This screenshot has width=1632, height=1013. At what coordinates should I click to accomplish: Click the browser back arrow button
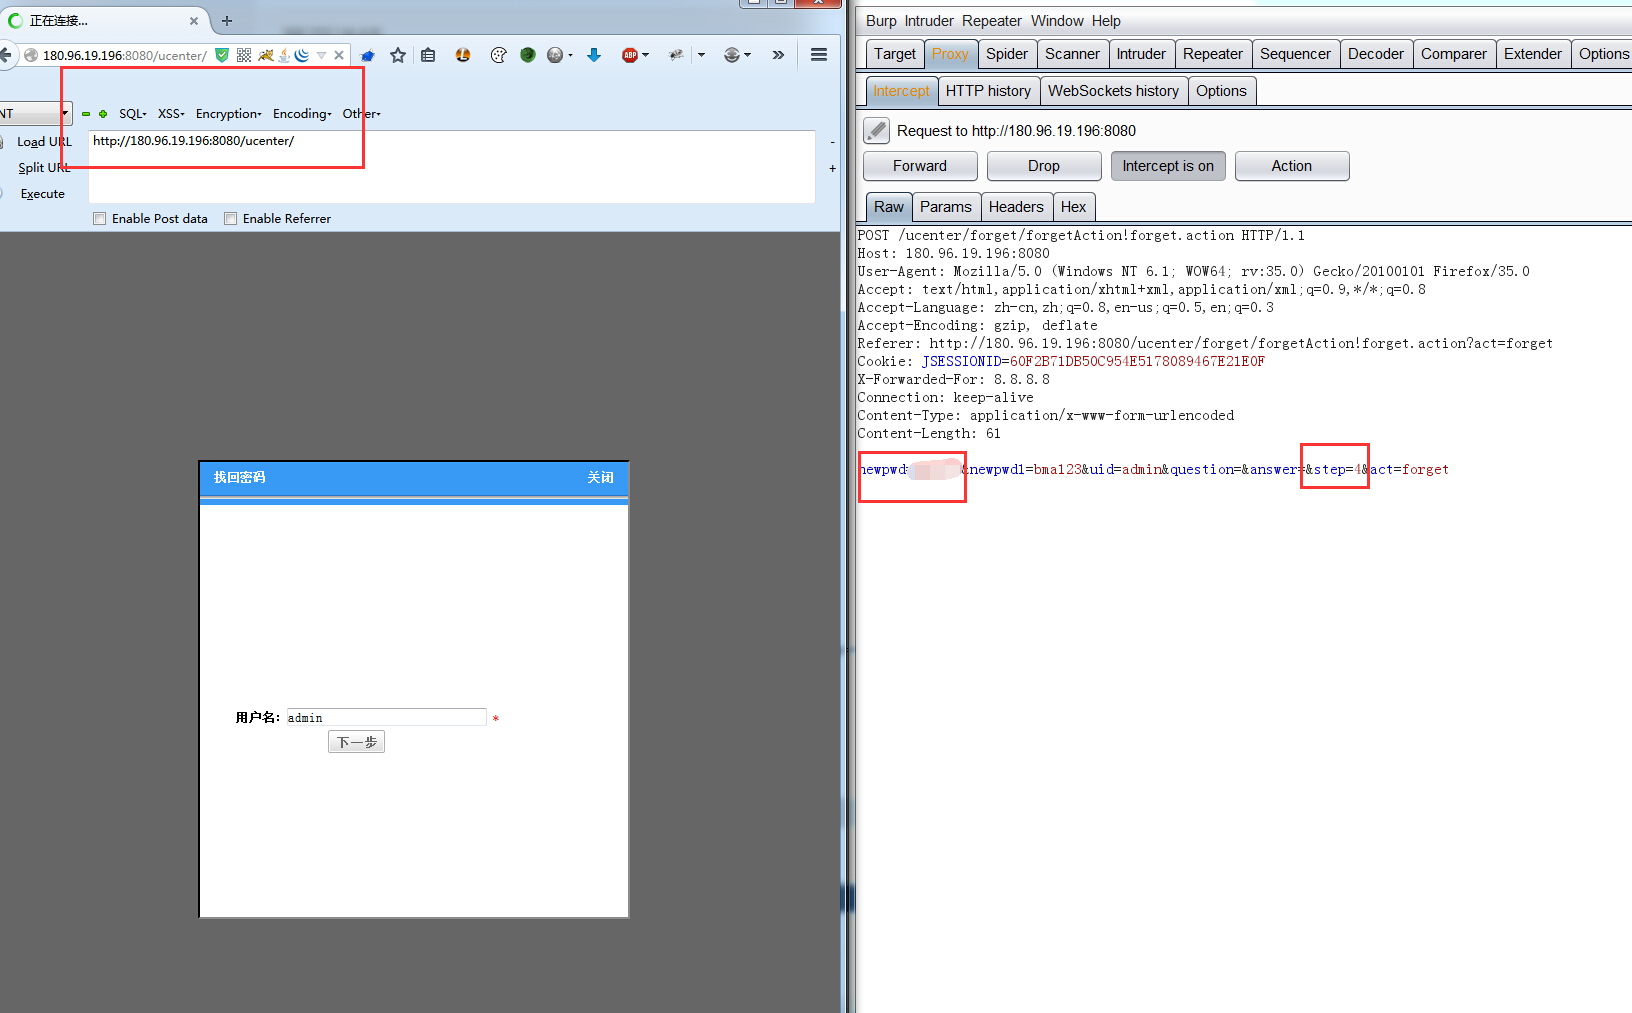[5, 55]
